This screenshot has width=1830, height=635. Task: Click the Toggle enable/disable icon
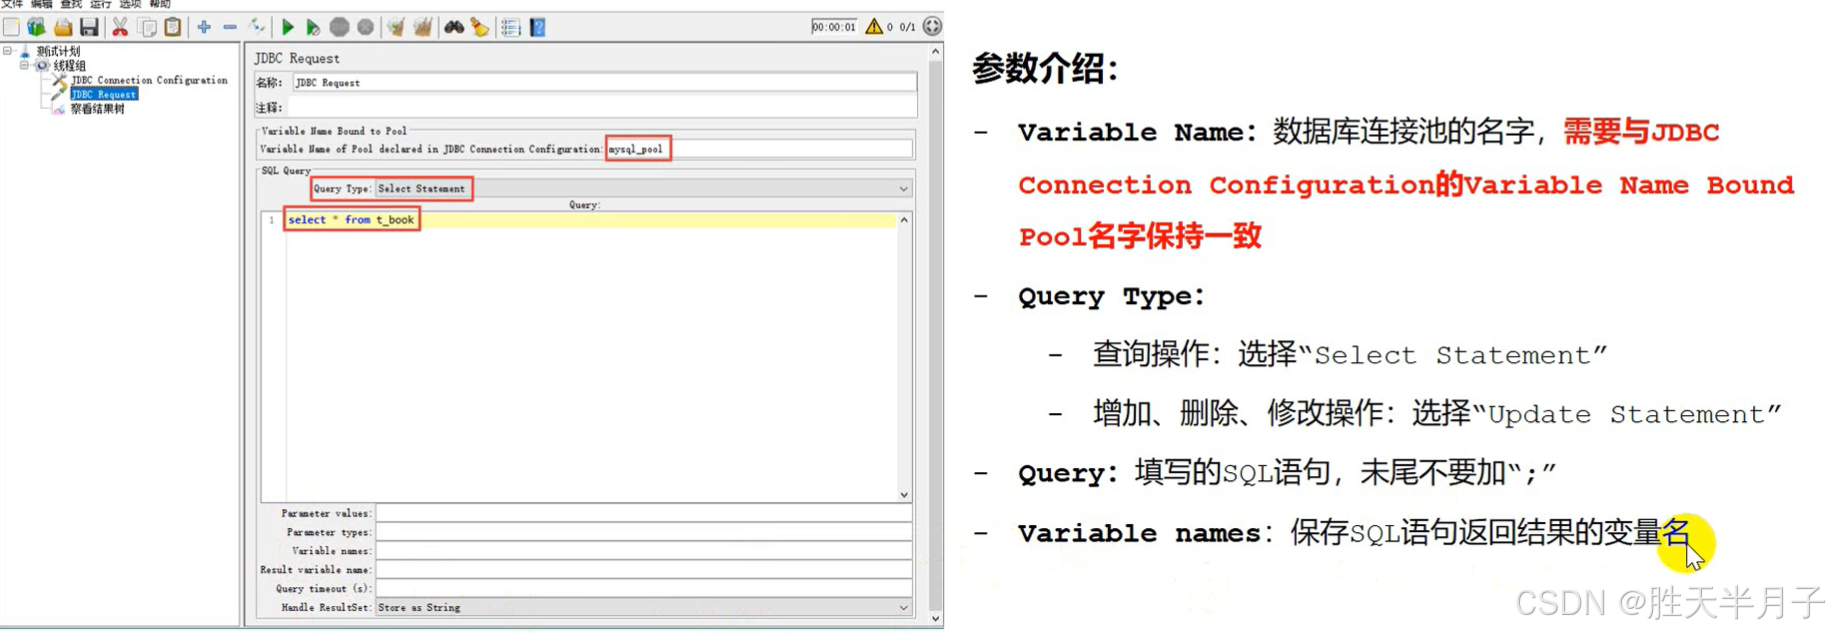pos(257,27)
